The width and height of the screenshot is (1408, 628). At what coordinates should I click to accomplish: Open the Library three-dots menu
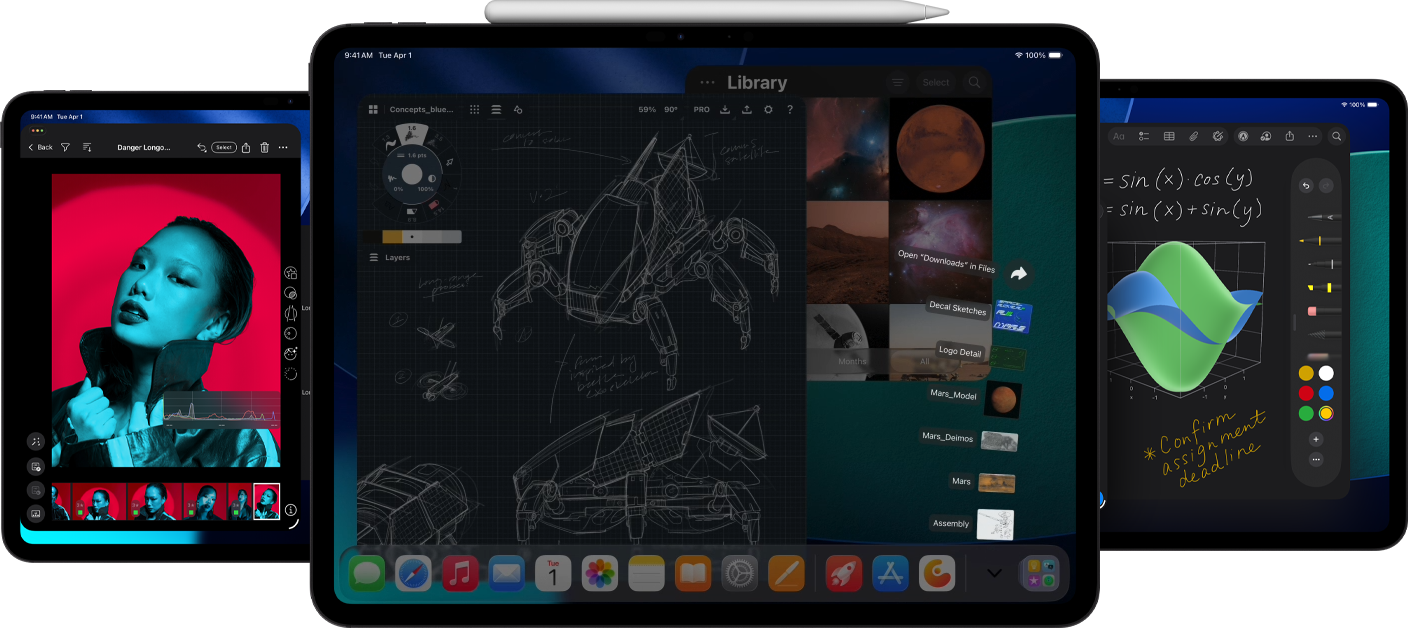pos(708,83)
